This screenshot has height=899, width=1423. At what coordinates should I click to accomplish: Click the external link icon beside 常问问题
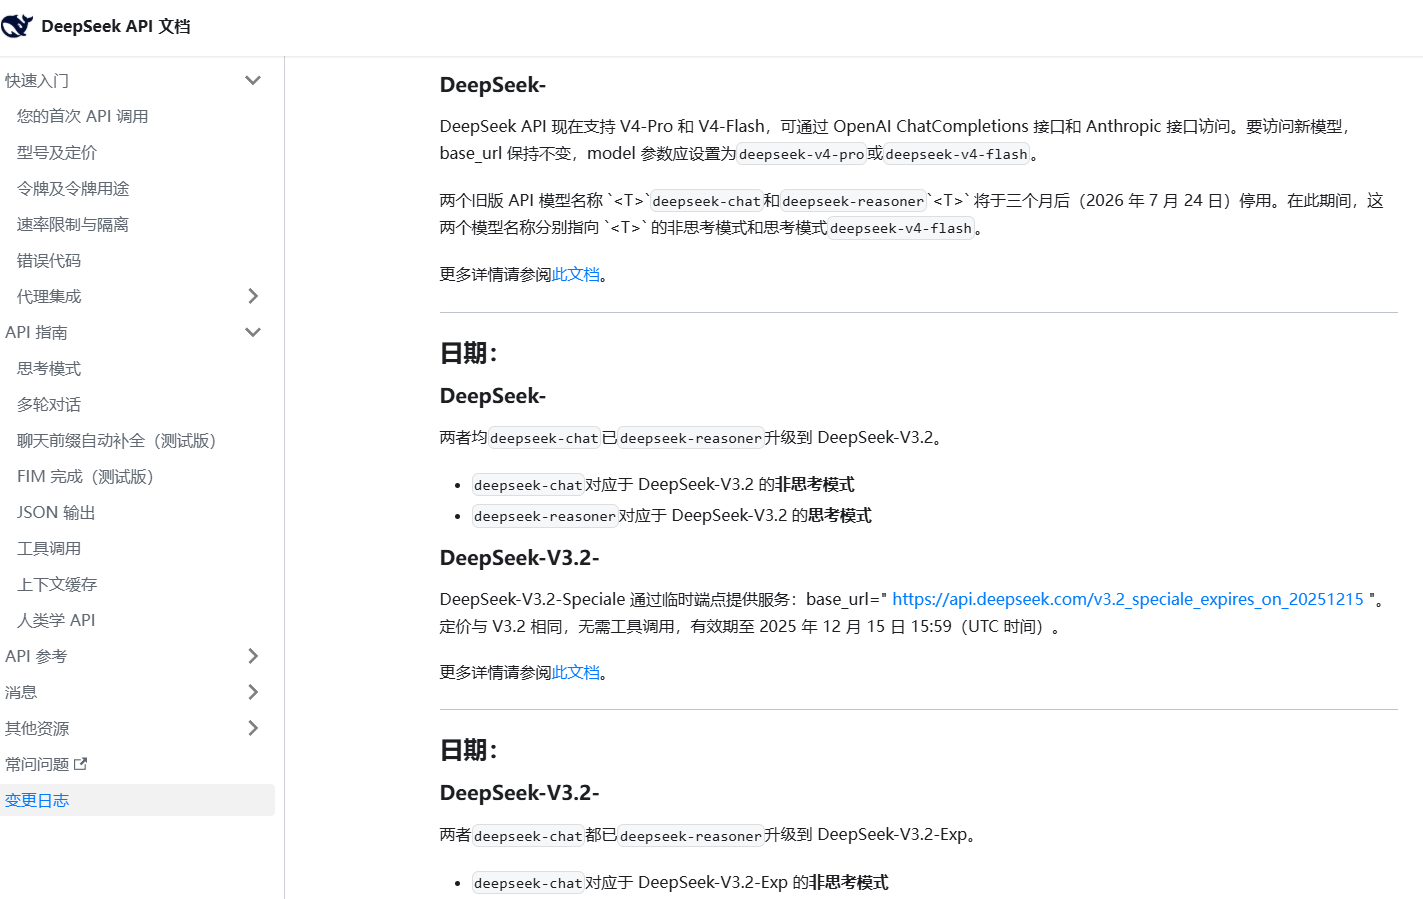point(81,764)
